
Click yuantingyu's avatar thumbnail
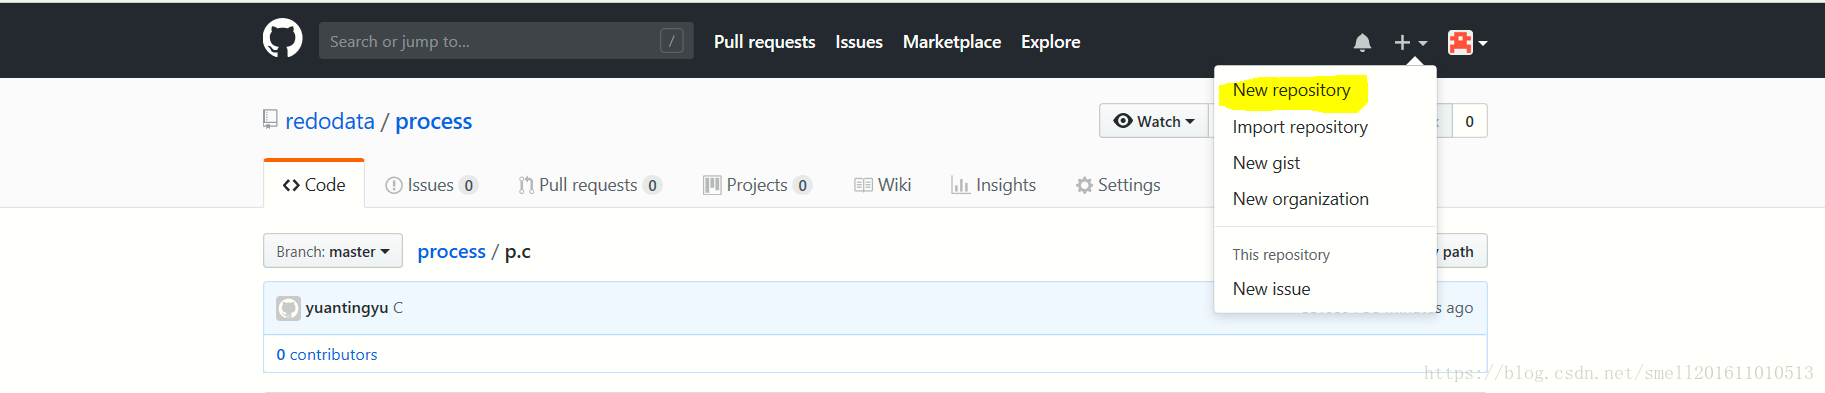[x=288, y=308]
